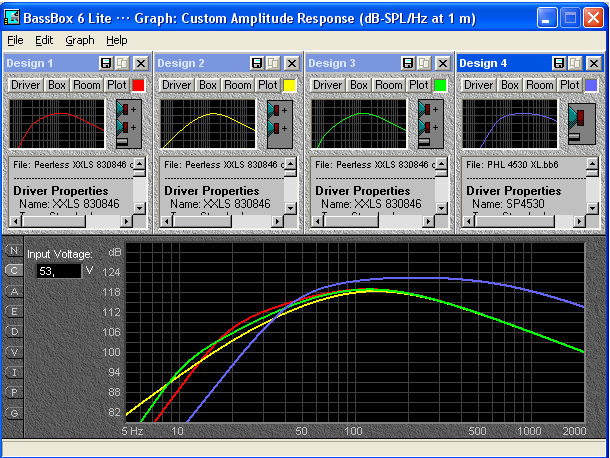Click the save icon in Design 2 header

click(x=257, y=63)
